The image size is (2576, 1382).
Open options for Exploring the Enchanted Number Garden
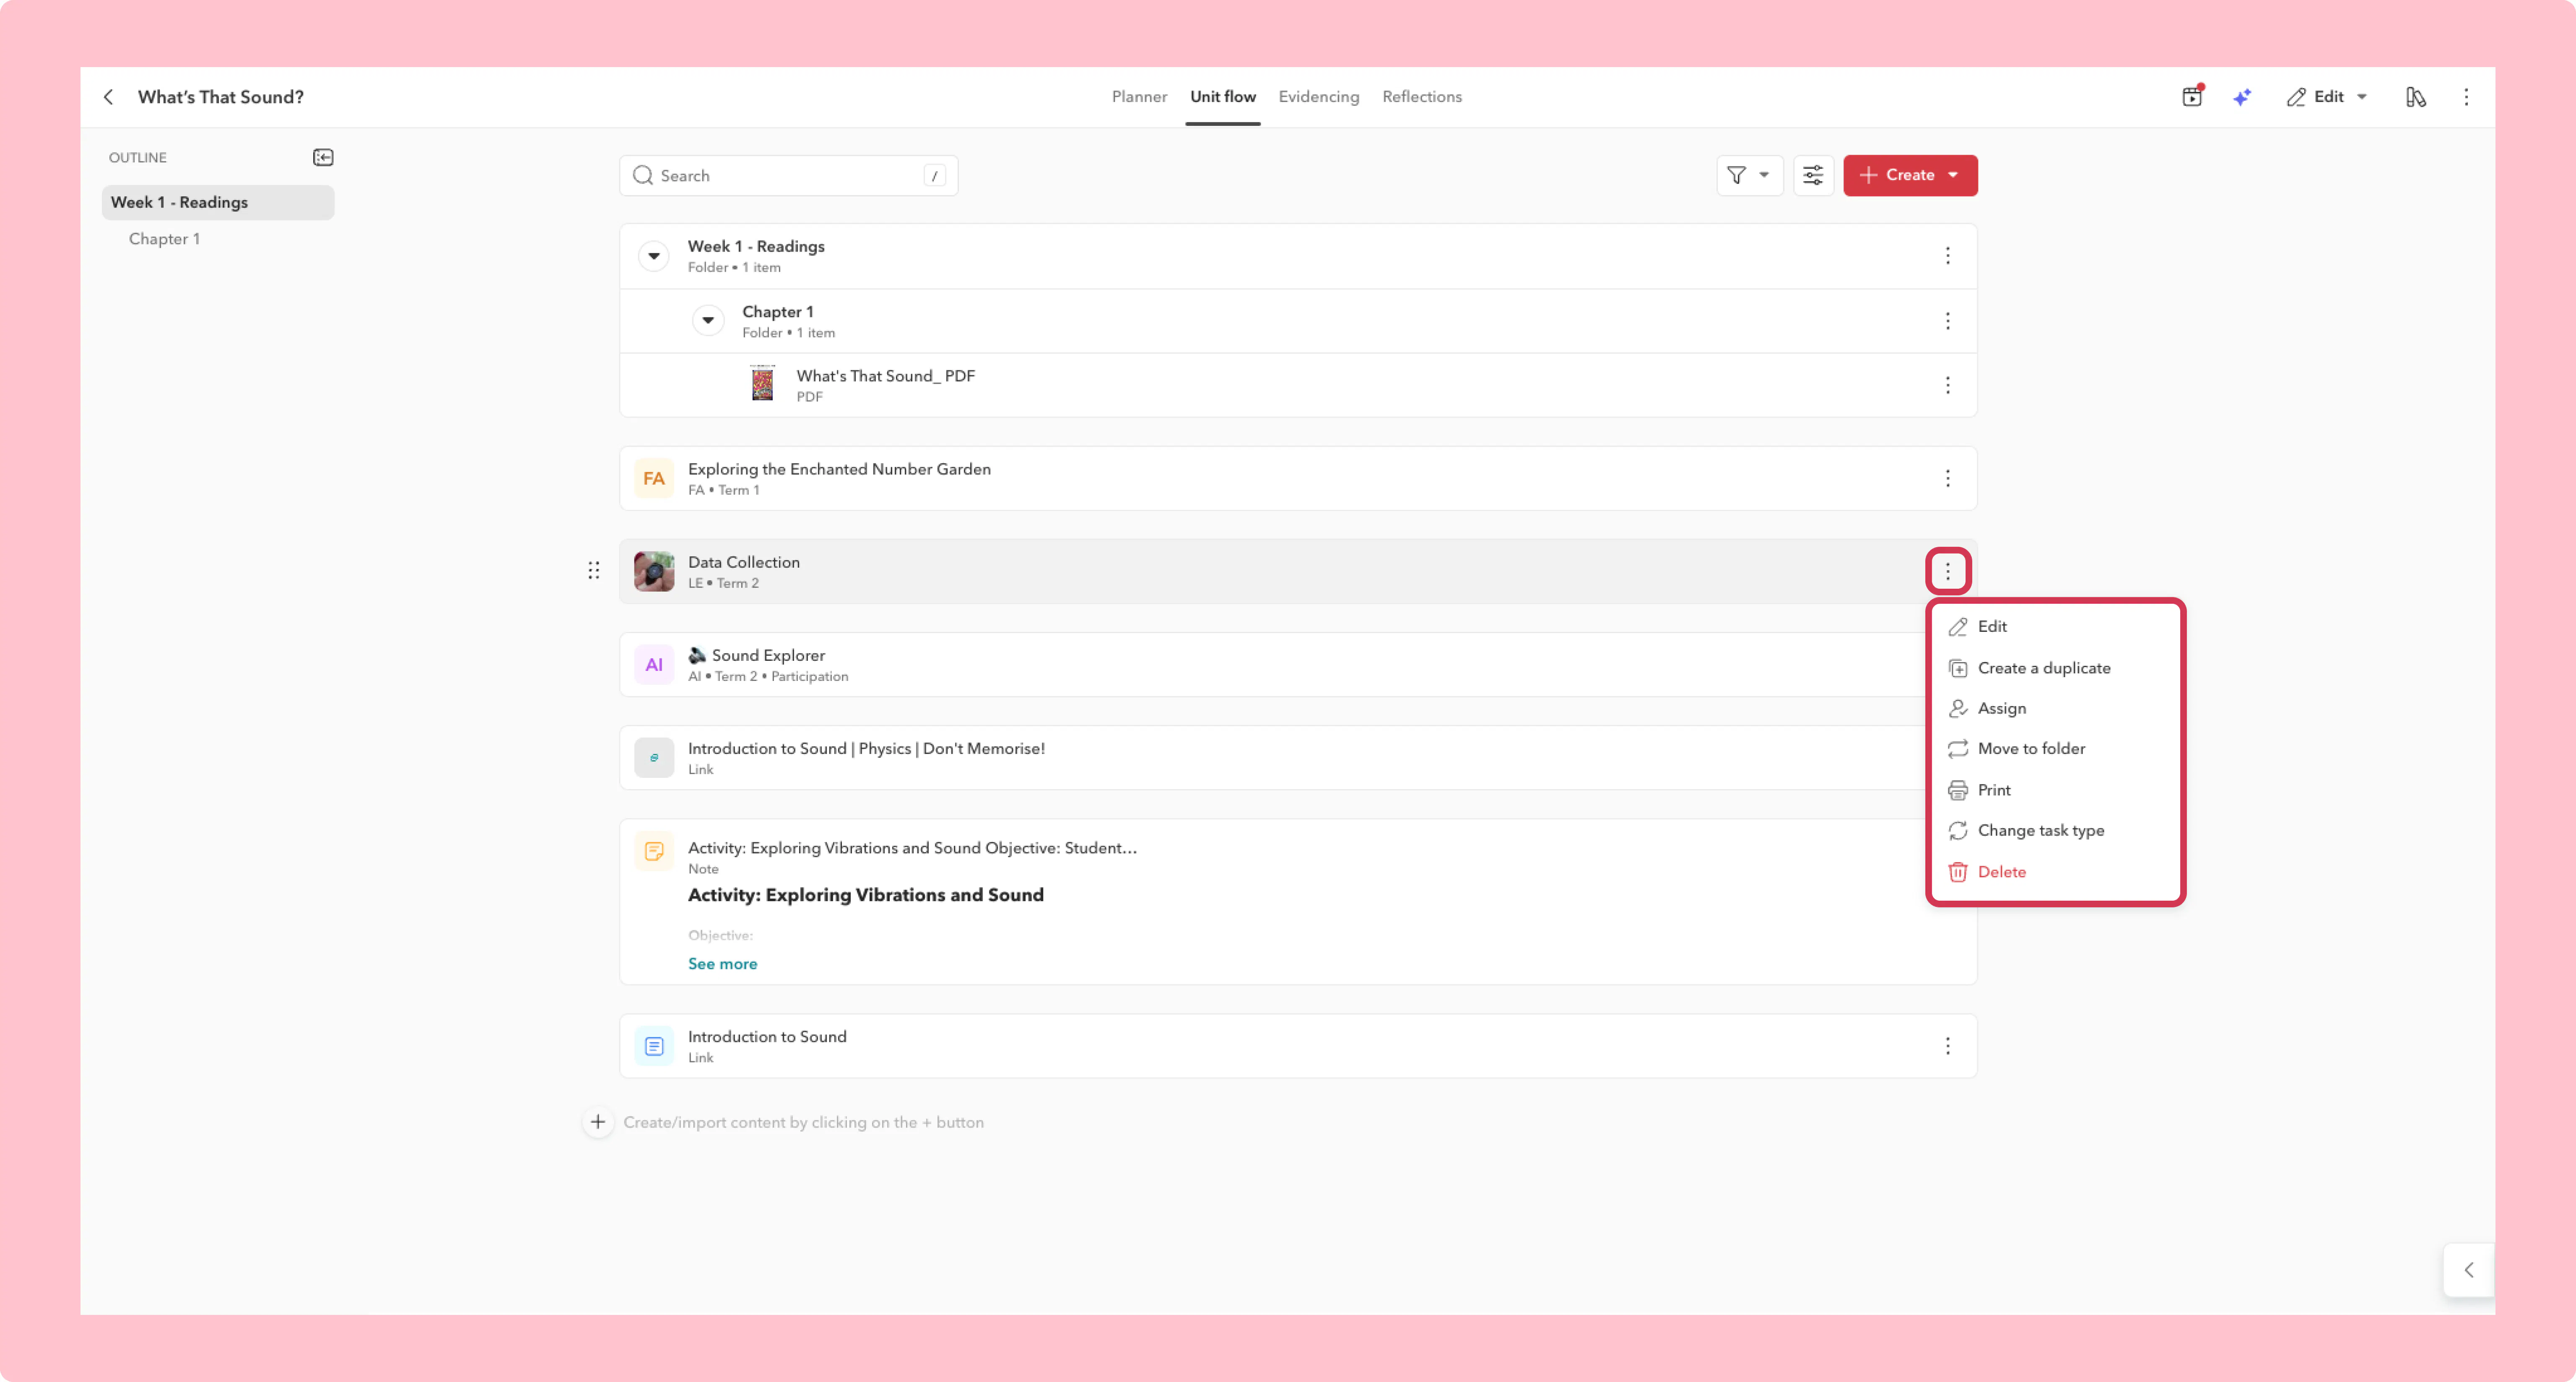pyautogui.click(x=1947, y=478)
